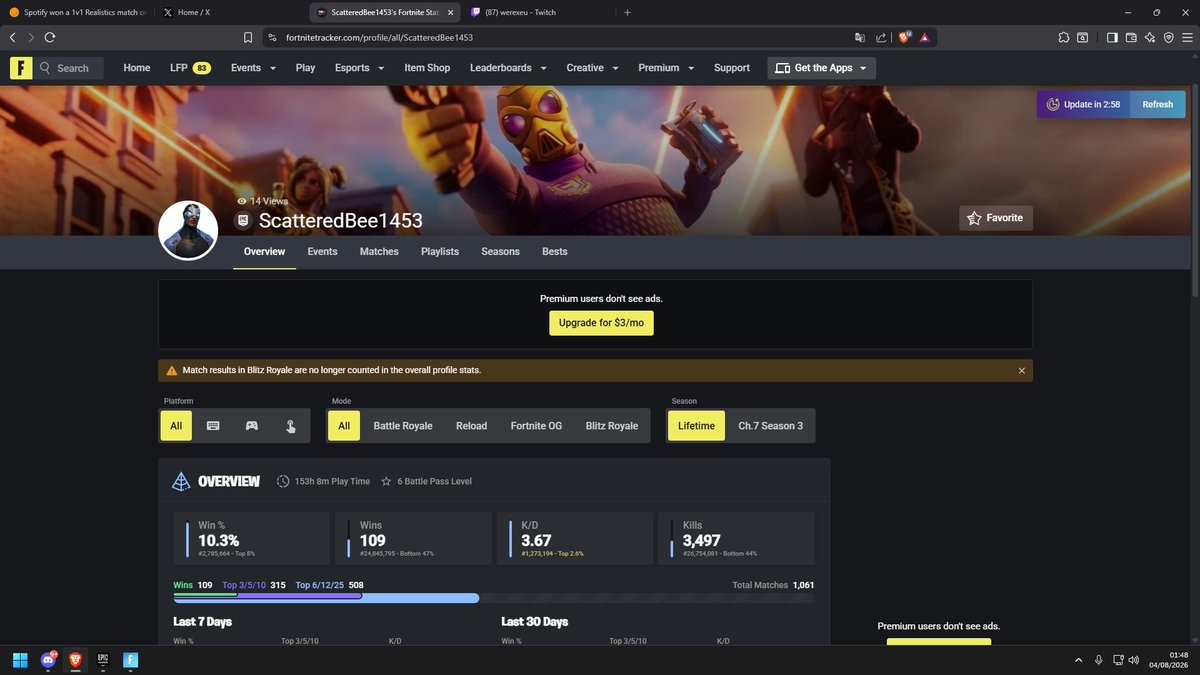This screenshot has height=675, width=1200.
Task: Switch to the Overview tab
Action: tap(264, 252)
